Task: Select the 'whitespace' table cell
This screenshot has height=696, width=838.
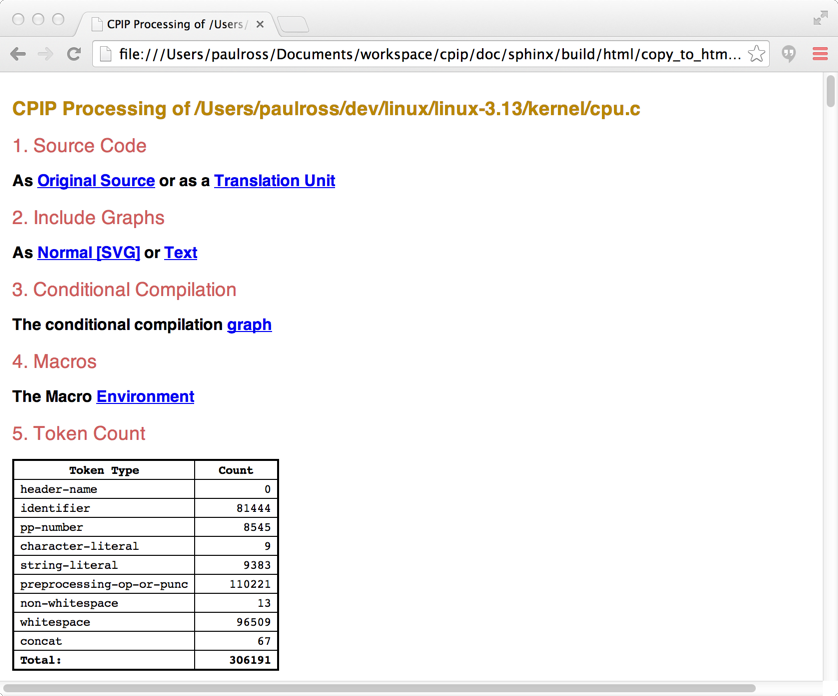Action: [x=104, y=622]
